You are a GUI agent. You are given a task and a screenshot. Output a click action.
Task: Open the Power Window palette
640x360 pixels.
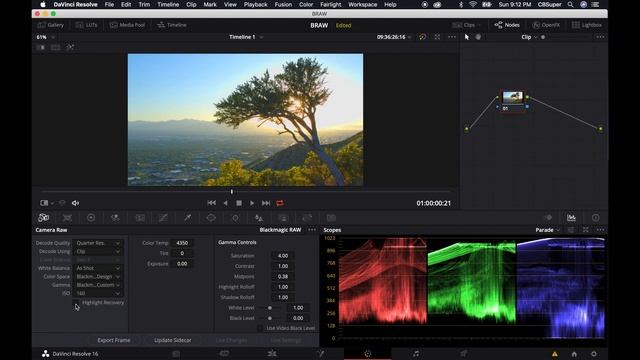tap(211, 218)
